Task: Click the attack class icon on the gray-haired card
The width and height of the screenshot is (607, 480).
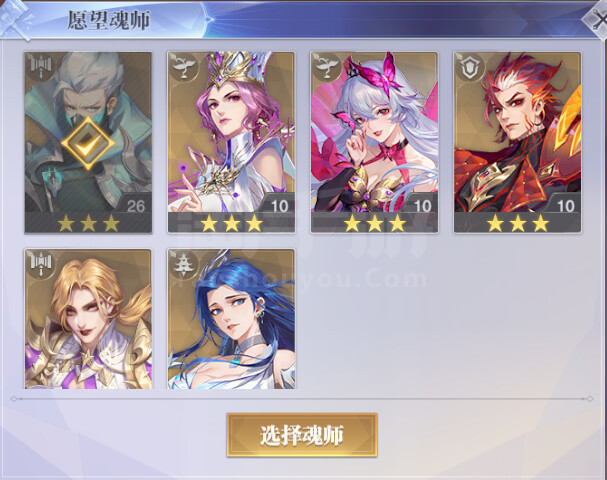Action: [41, 67]
